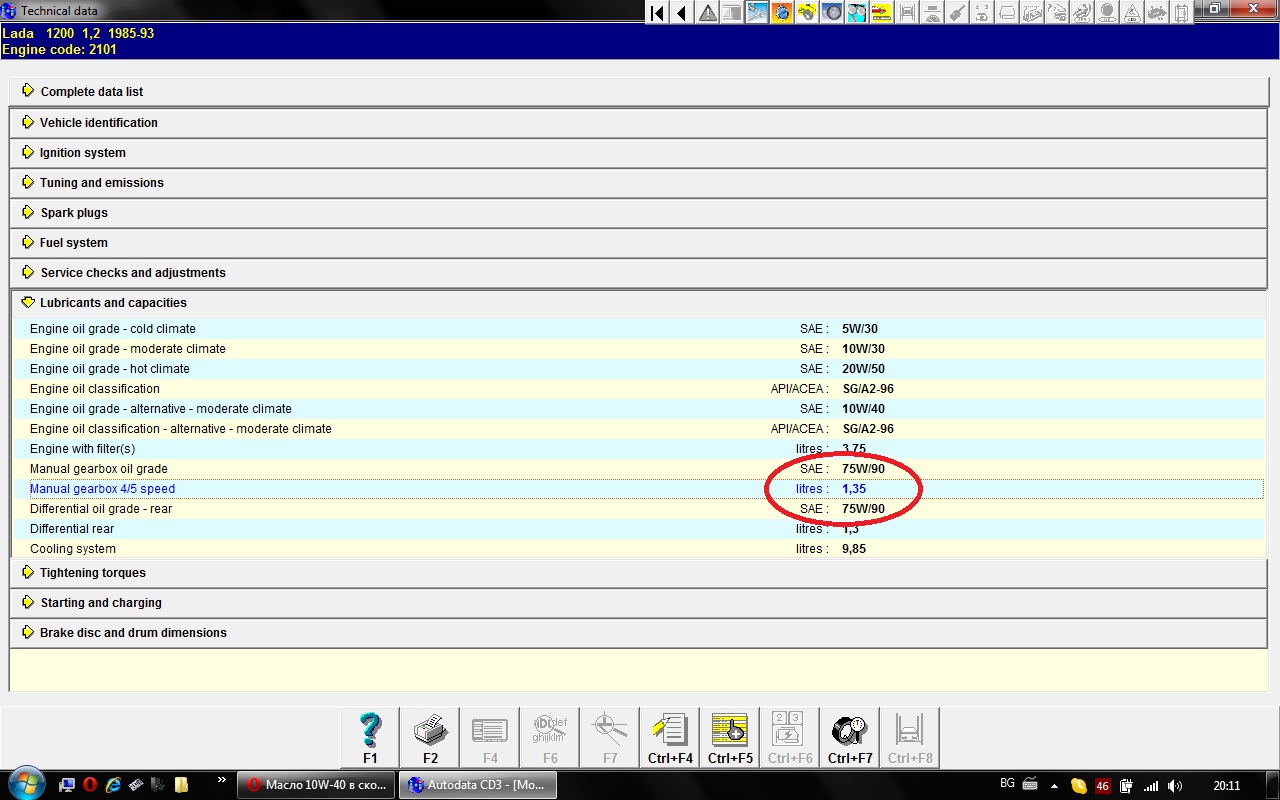Show hidden tray icons arrow

pyautogui.click(x=1055, y=786)
